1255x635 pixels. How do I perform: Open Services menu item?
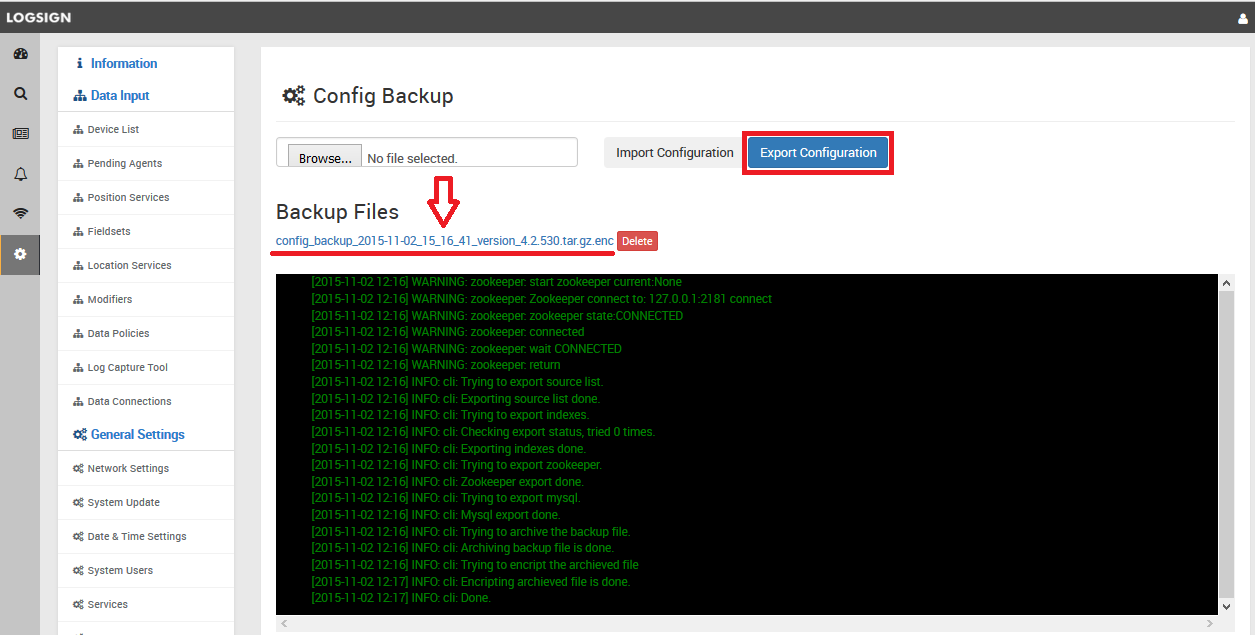tap(108, 605)
